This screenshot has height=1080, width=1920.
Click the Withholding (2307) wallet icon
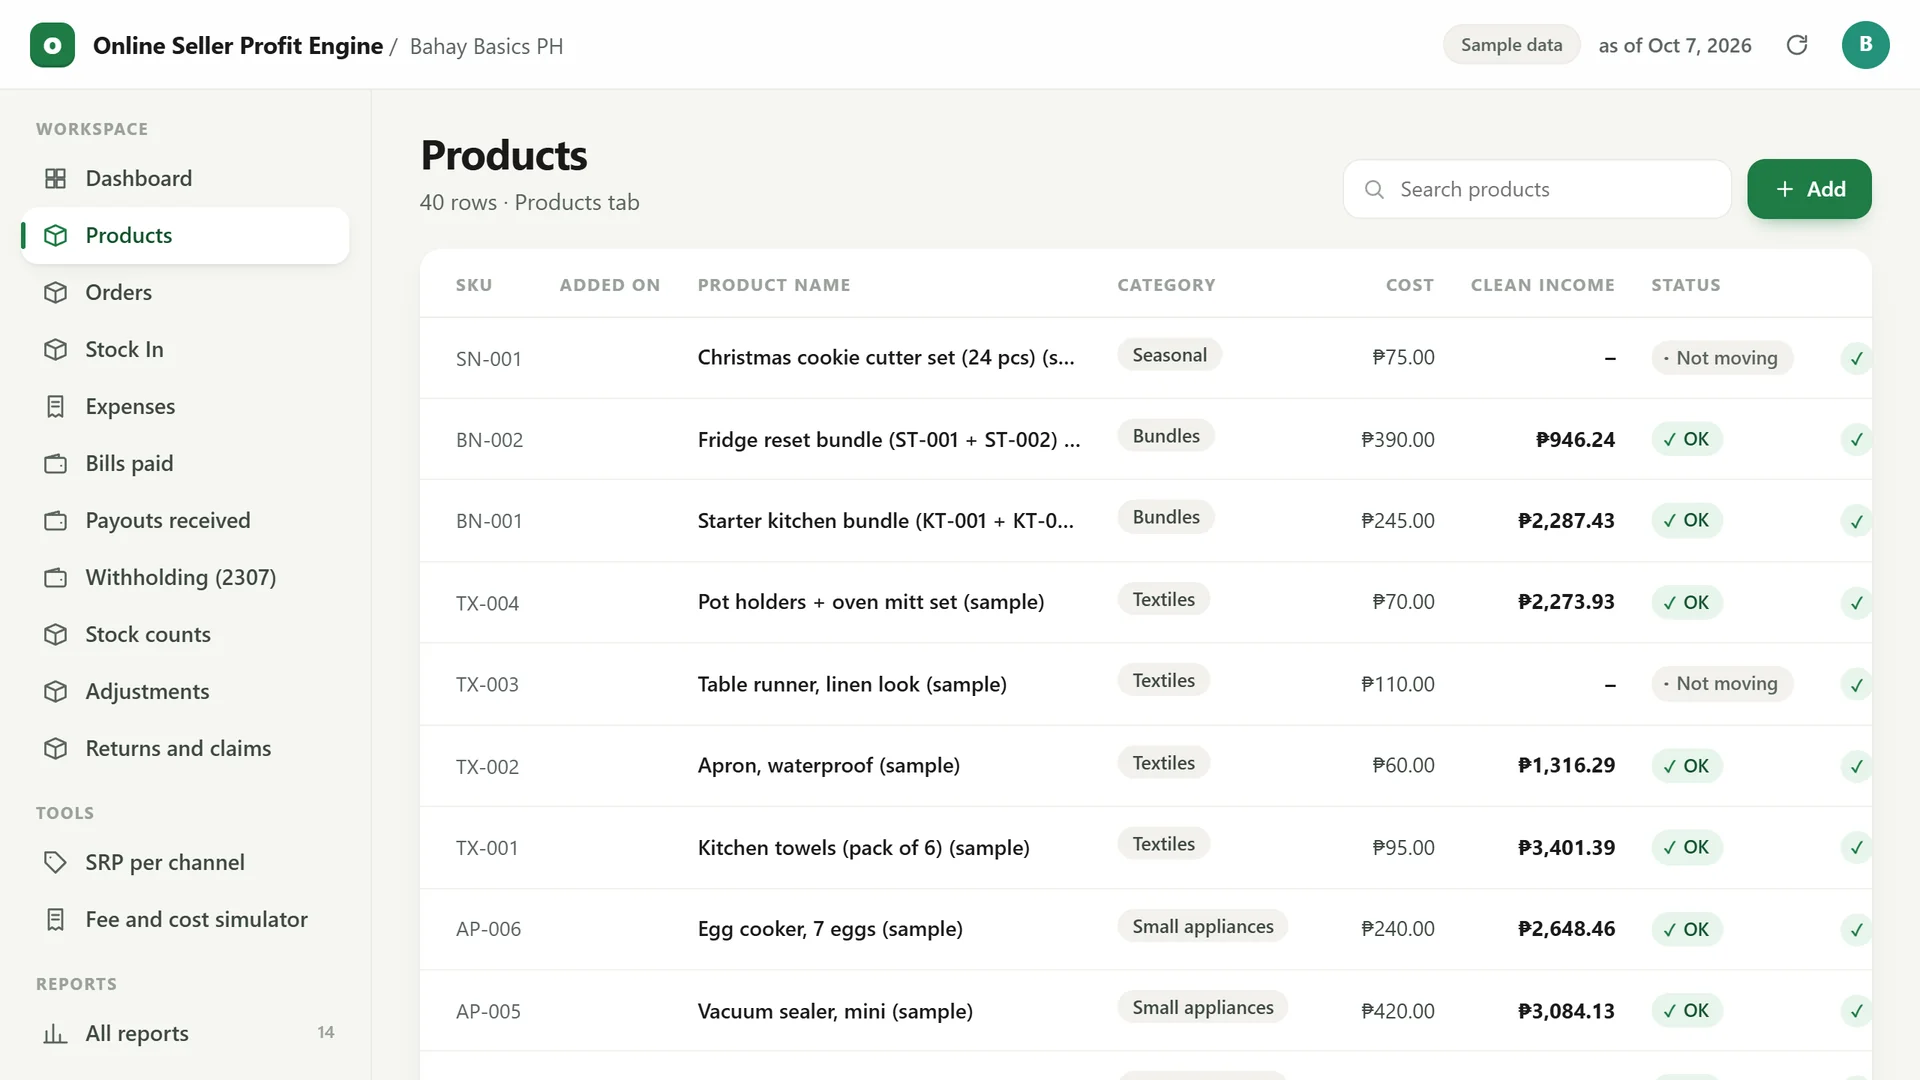56,577
